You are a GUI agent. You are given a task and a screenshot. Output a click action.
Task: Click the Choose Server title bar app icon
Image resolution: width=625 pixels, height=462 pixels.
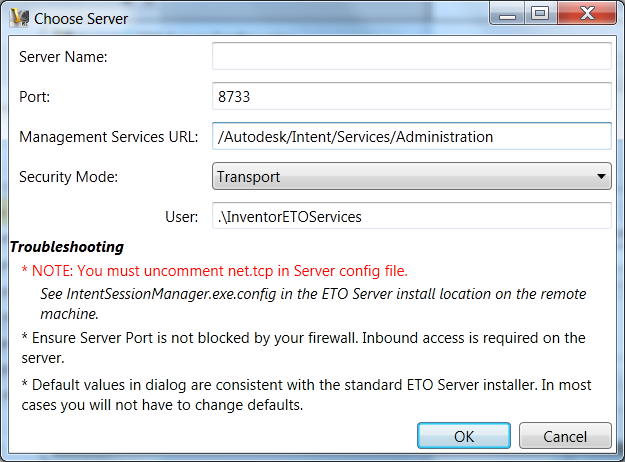[x=19, y=17]
